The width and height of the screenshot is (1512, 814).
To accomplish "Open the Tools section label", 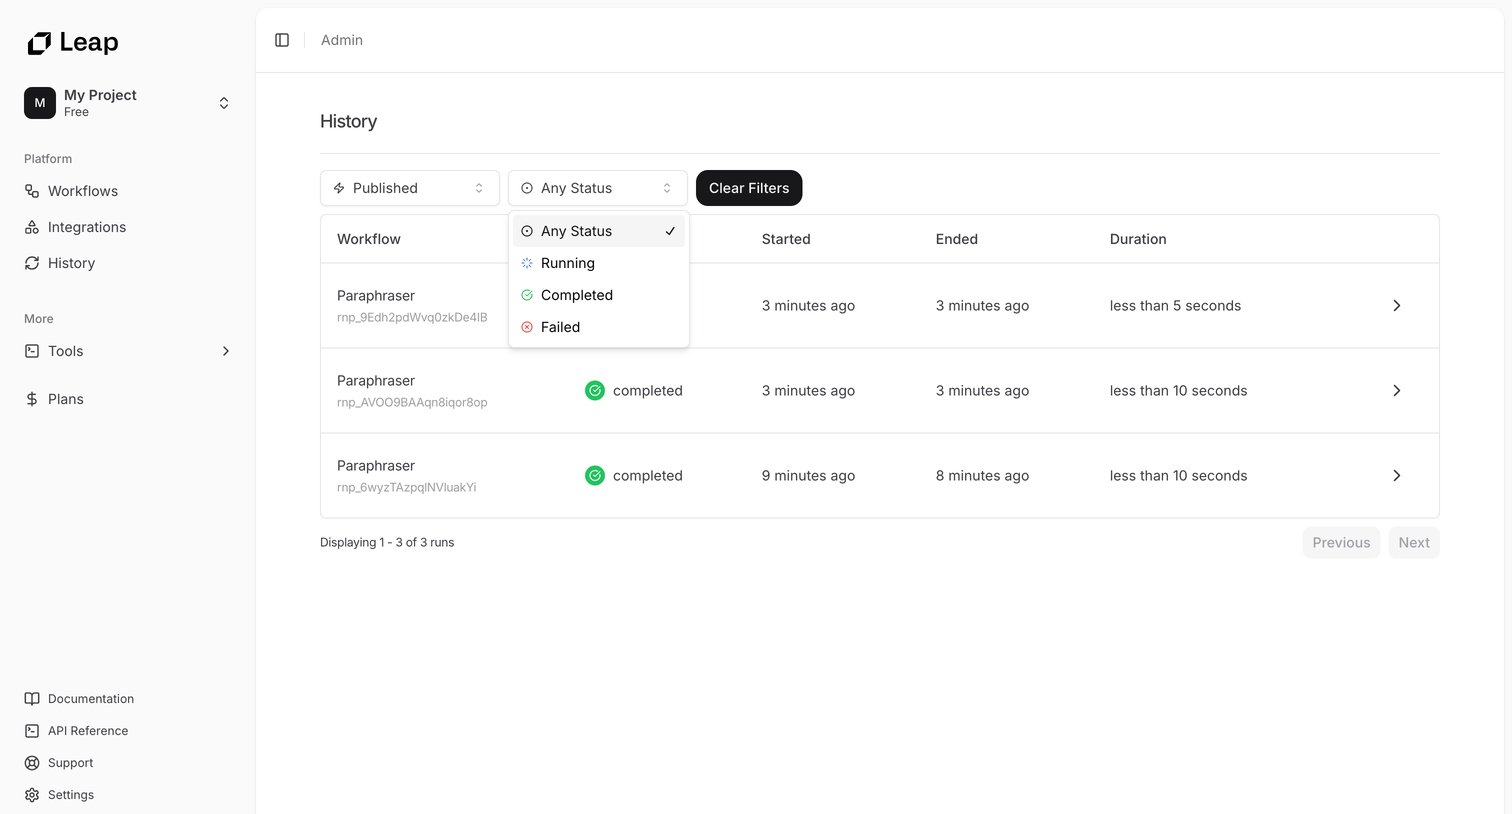I will [65, 351].
